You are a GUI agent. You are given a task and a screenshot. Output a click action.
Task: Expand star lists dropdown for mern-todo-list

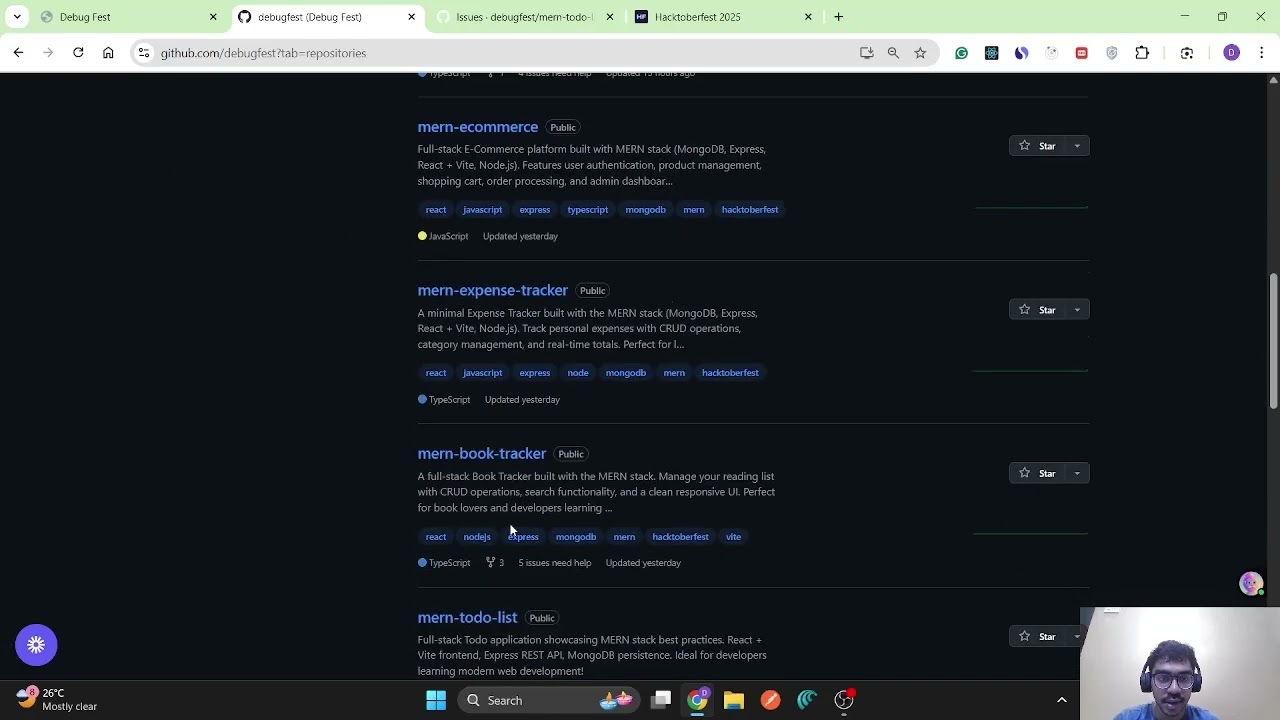pyautogui.click(x=1077, y=636)
